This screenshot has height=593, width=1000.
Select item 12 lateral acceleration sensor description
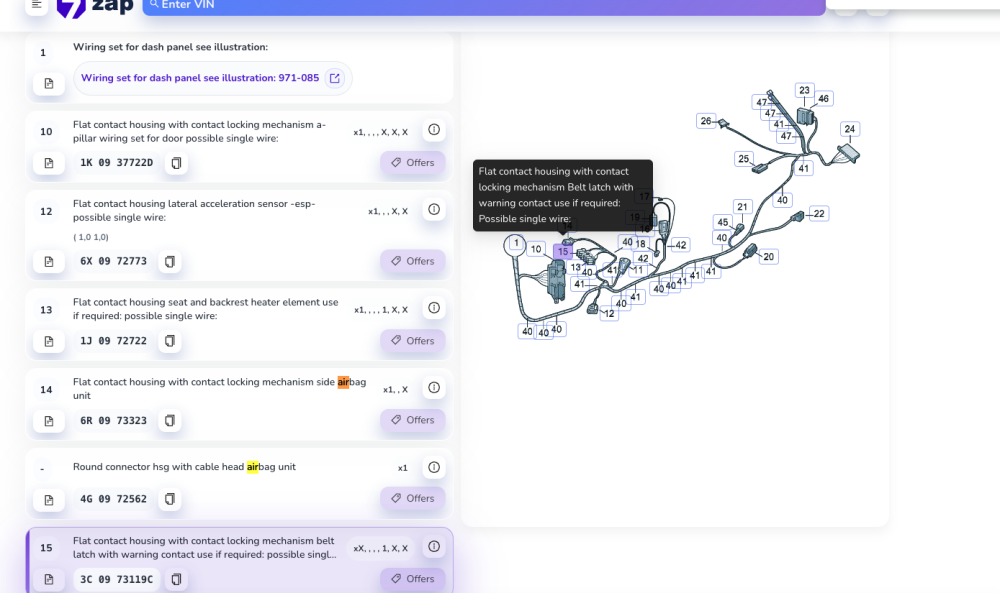194,210
